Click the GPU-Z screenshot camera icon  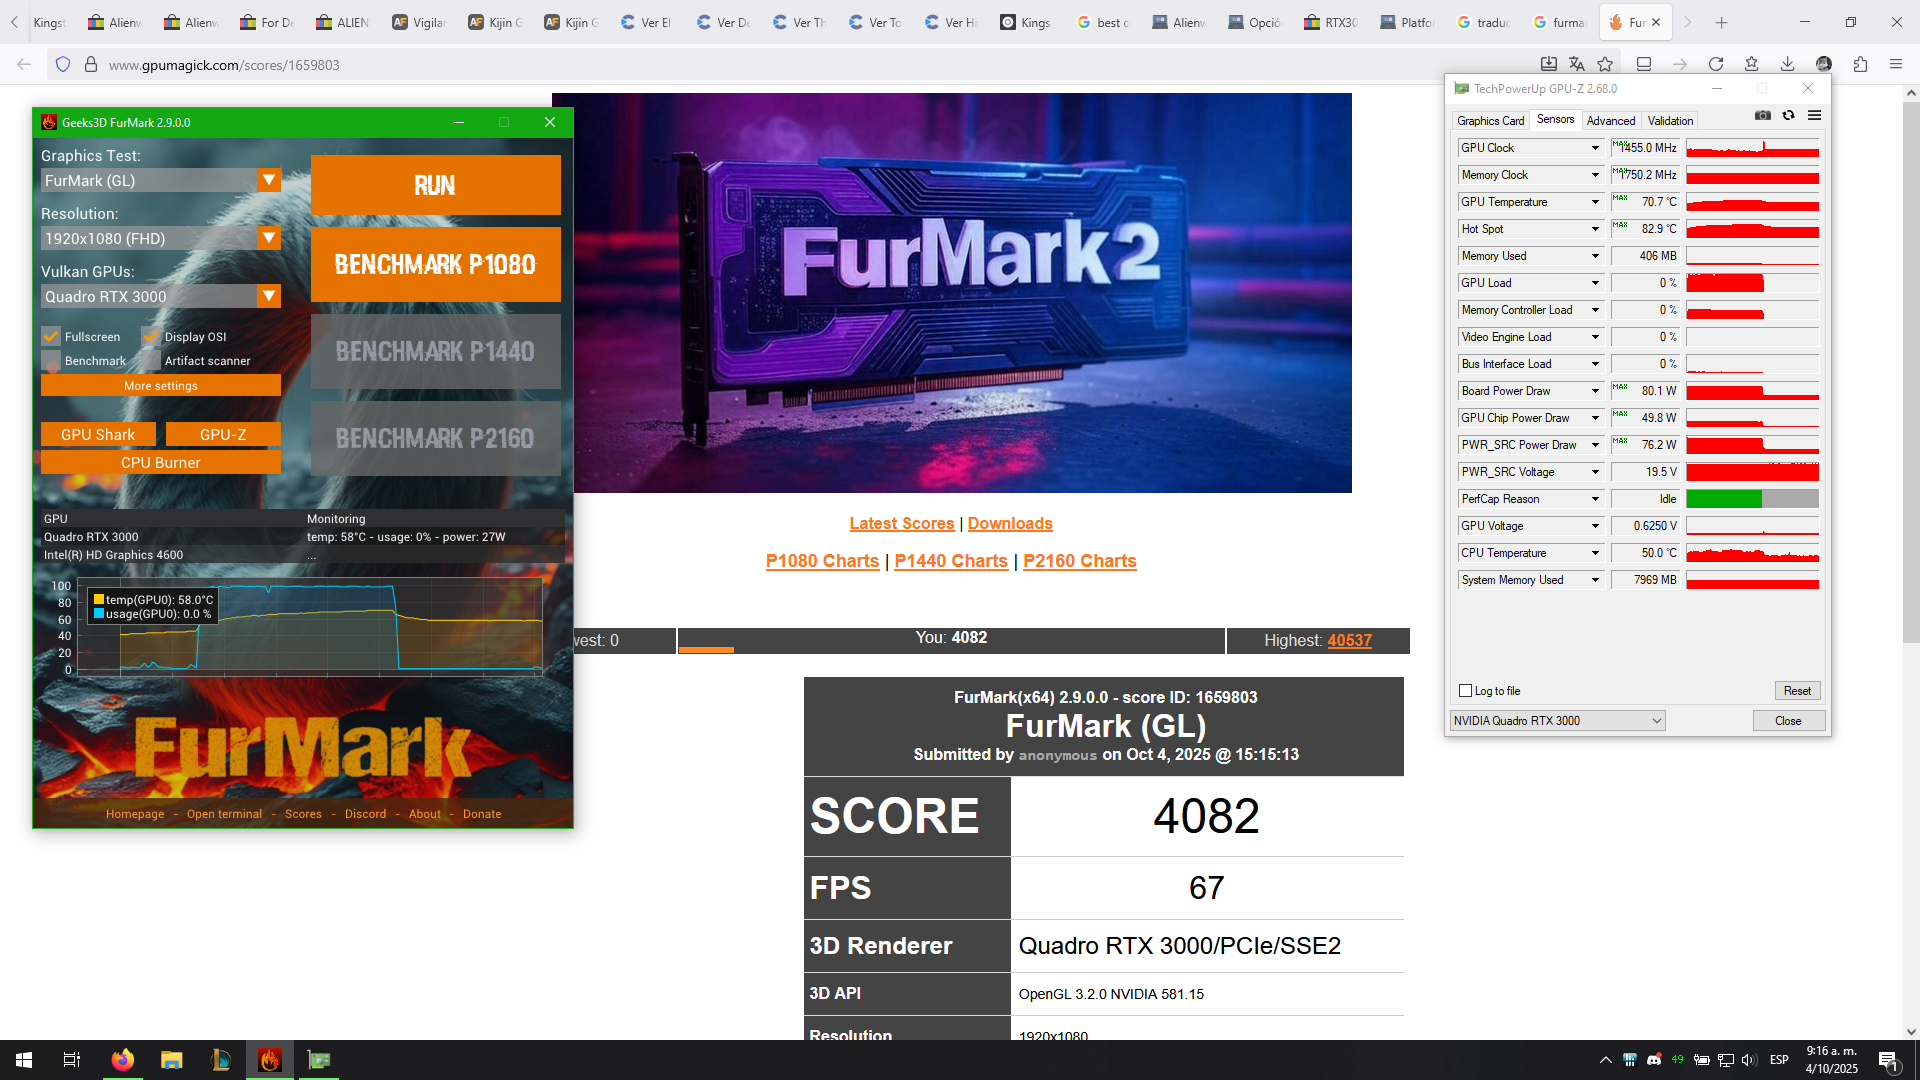1762,116
